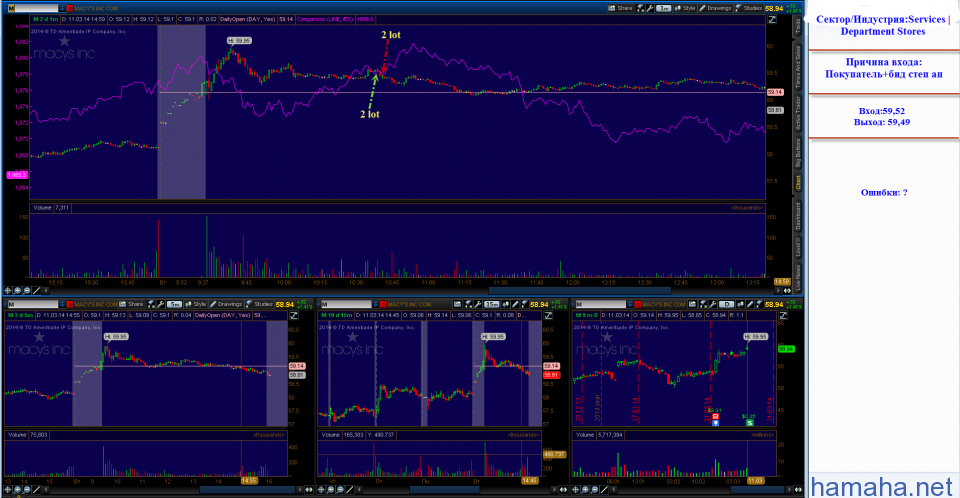
Task: Click the expand arrows icon below the 15m chart
Action: [x=563, y=489]
